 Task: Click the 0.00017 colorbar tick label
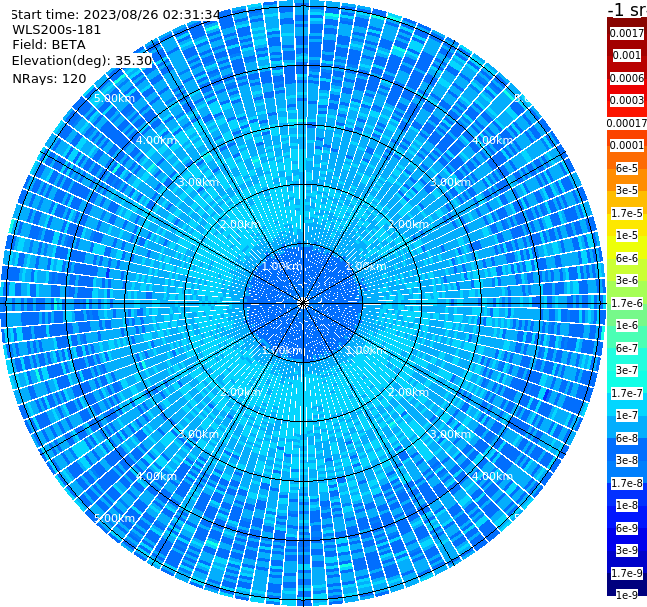pos(627,123)
